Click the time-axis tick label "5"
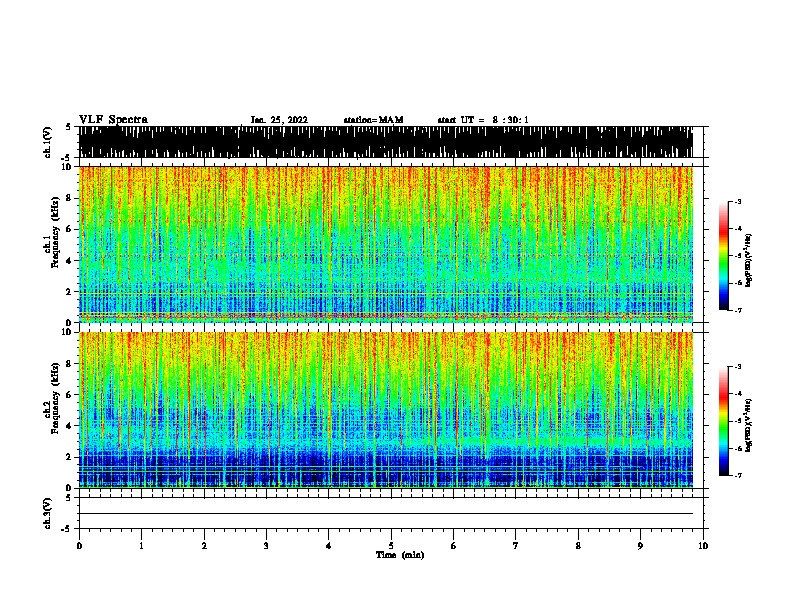 point(391,546)
